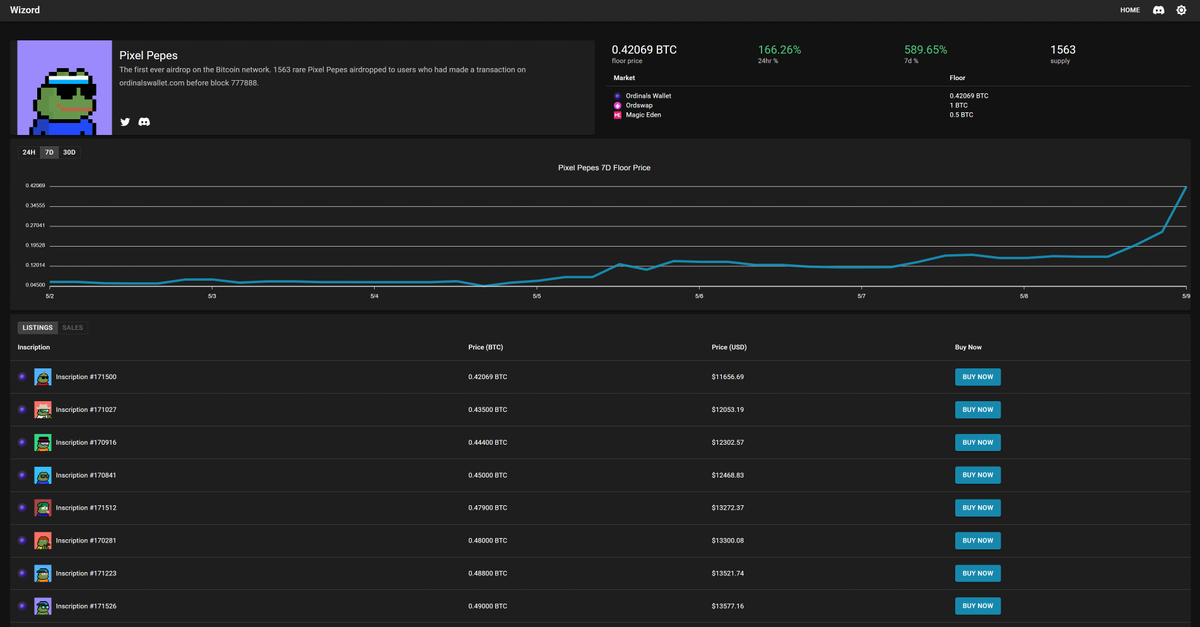Viewport: 1200px width, 627px height.
Task: Click the 166.26% 24hr change value
Action: coord(779,50)
